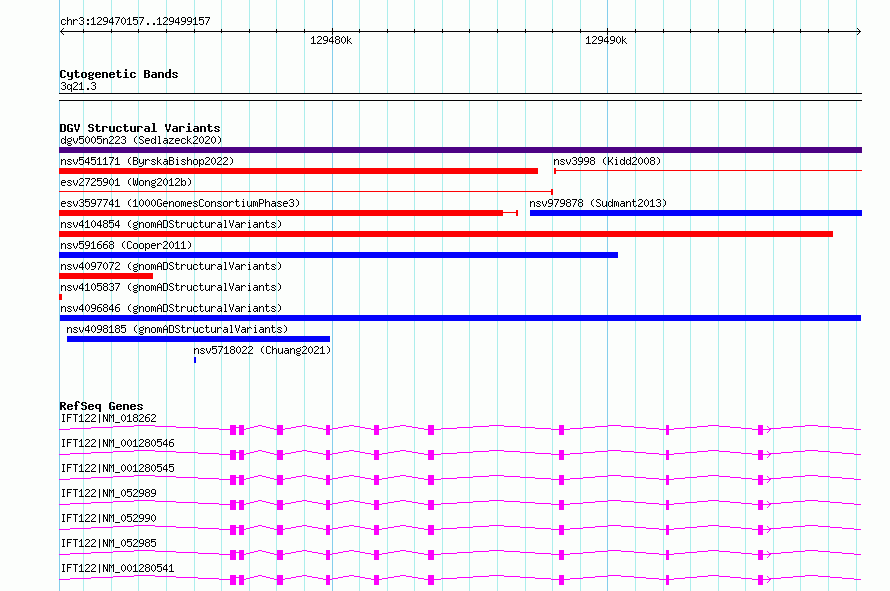The width and height of the screenshot is (890, 591).
Task: Click the nsv4104854 (gnomADStructuralVariants) label
Action: [x=171, y=224]
